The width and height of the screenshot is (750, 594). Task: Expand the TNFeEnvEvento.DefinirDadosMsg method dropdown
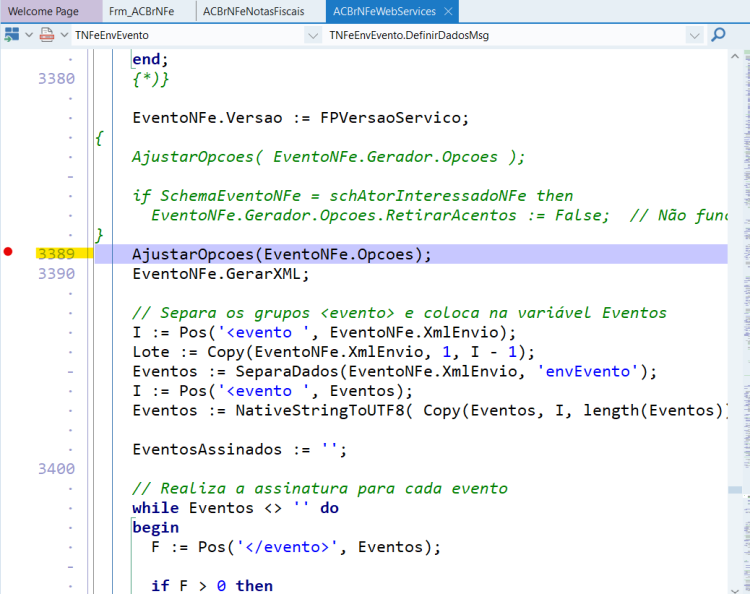(x=695, y=35)
